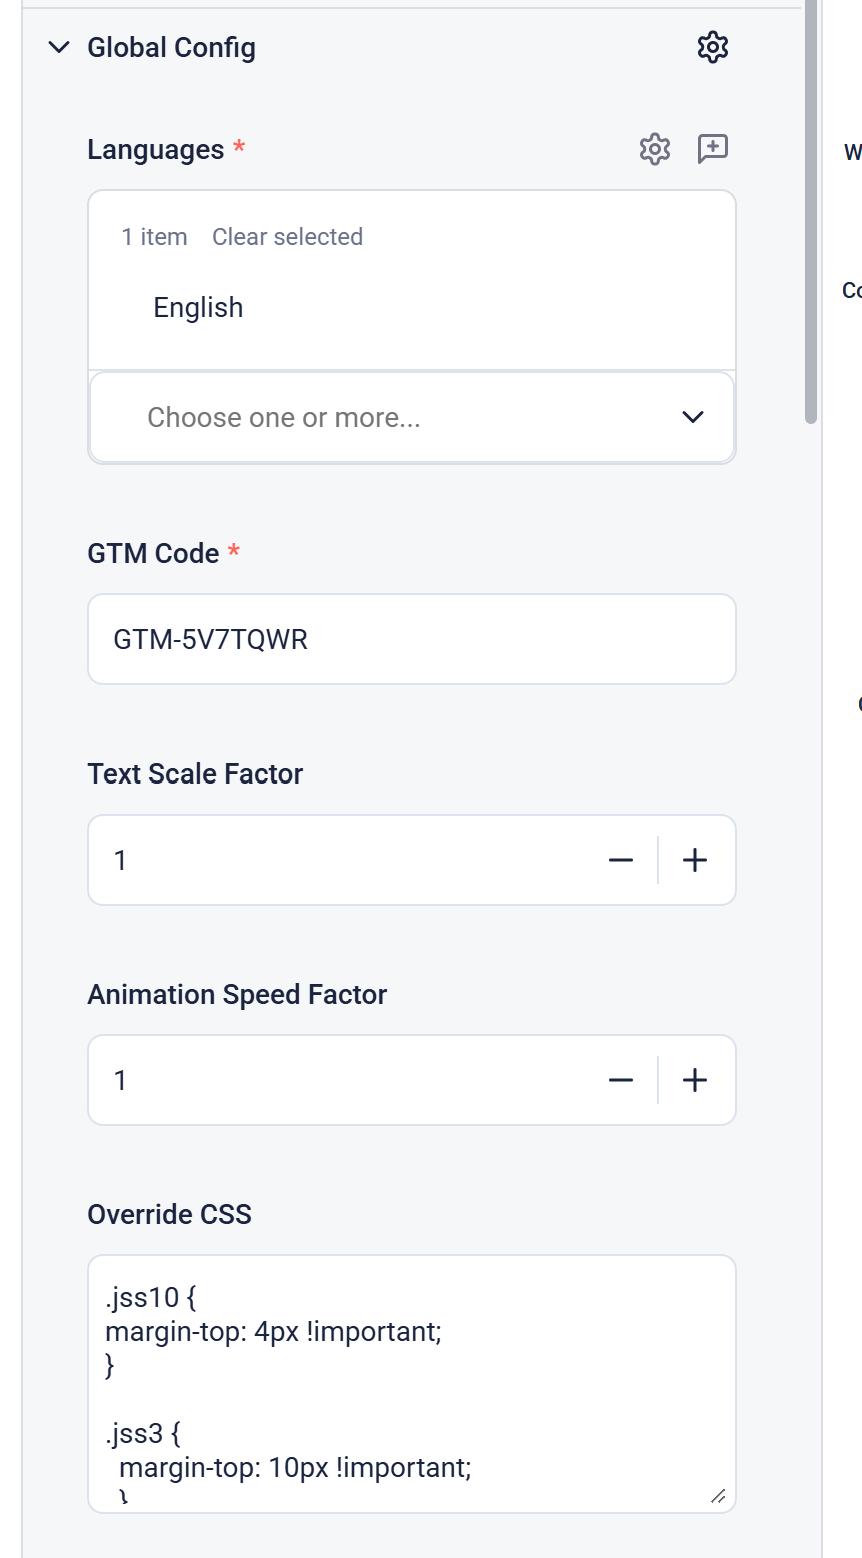Screen dimensions: 862x1558
Task: Click the Global Config section title
Action: [x=171, y=47]
